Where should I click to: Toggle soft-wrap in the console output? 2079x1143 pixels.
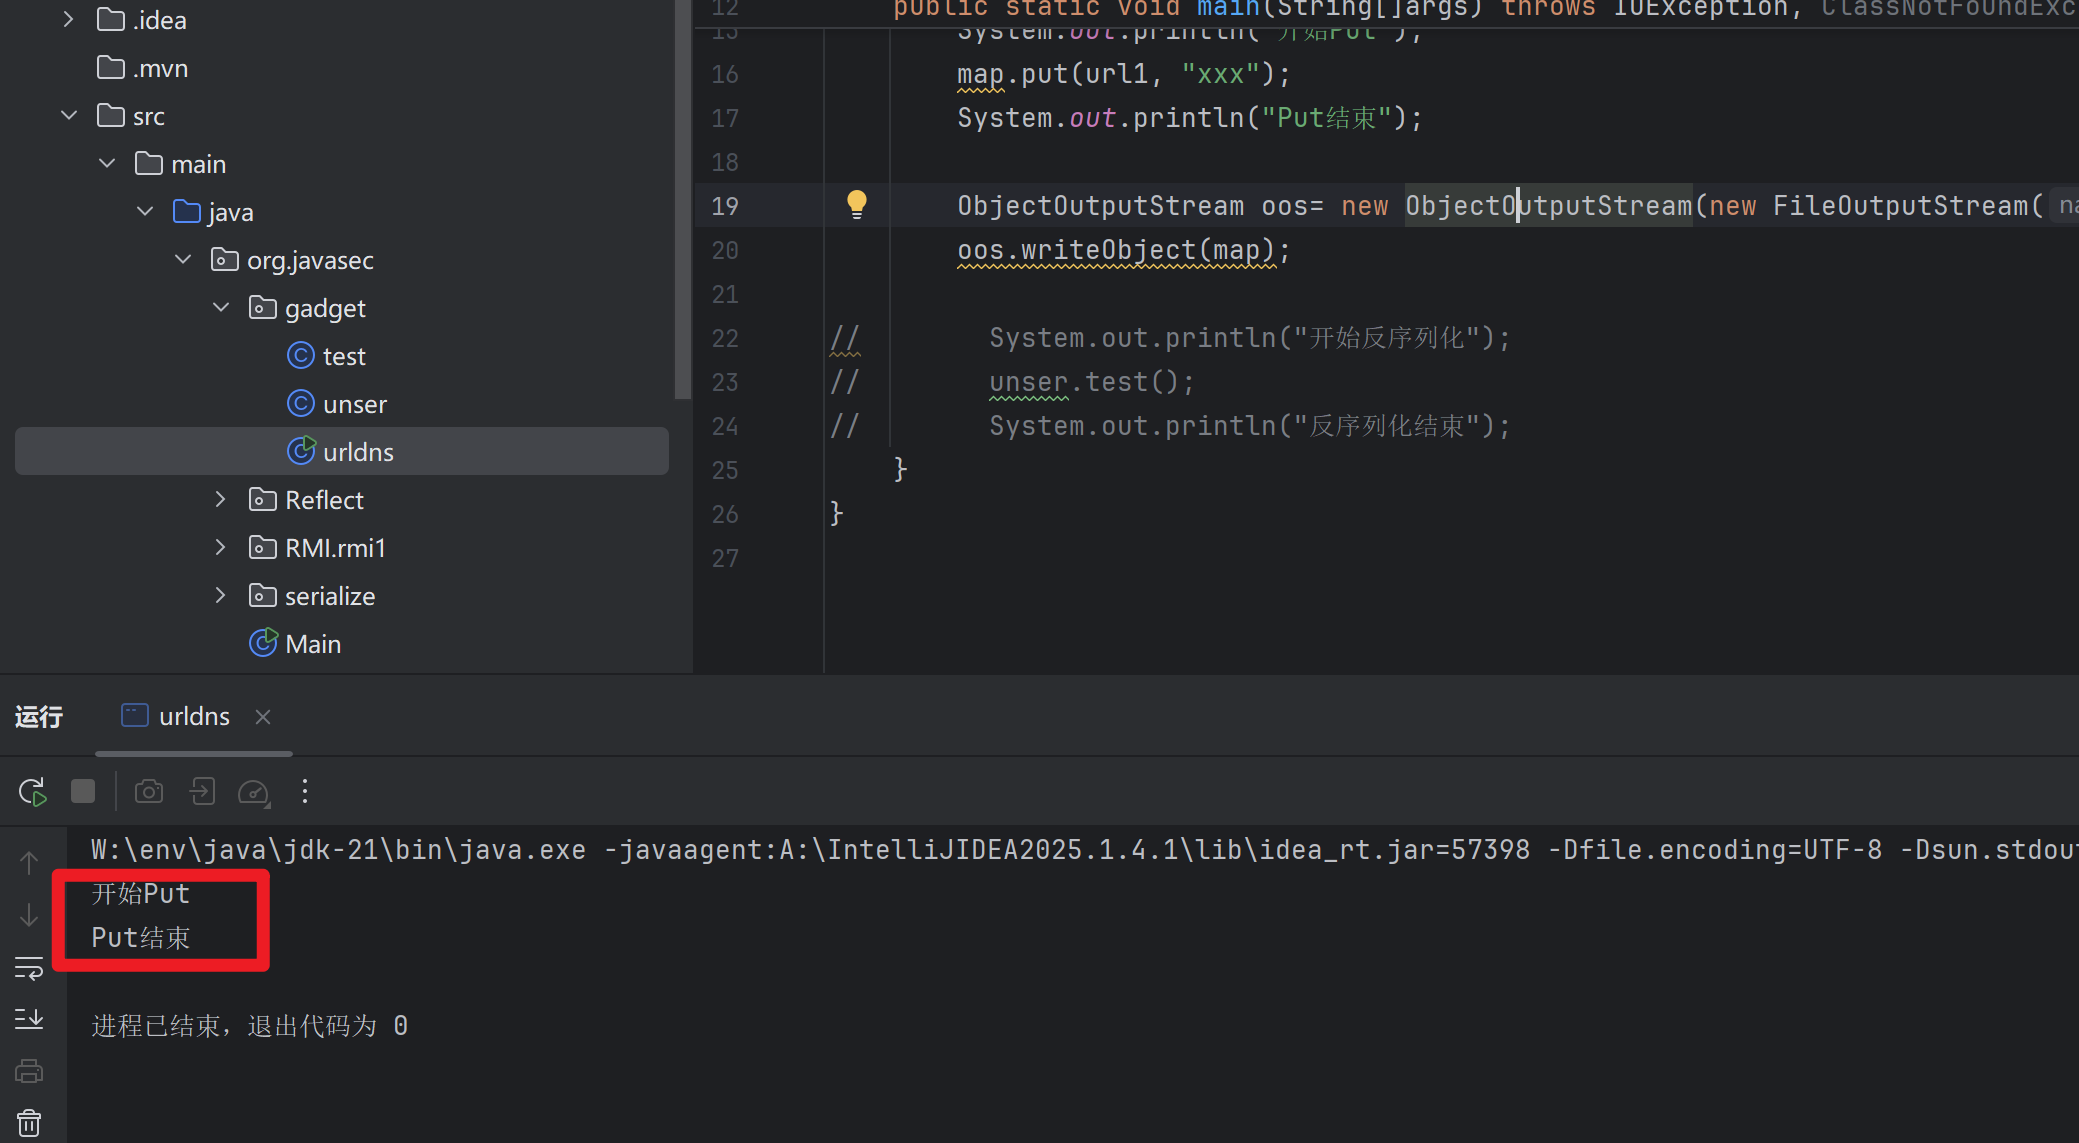tap(29, 968)
